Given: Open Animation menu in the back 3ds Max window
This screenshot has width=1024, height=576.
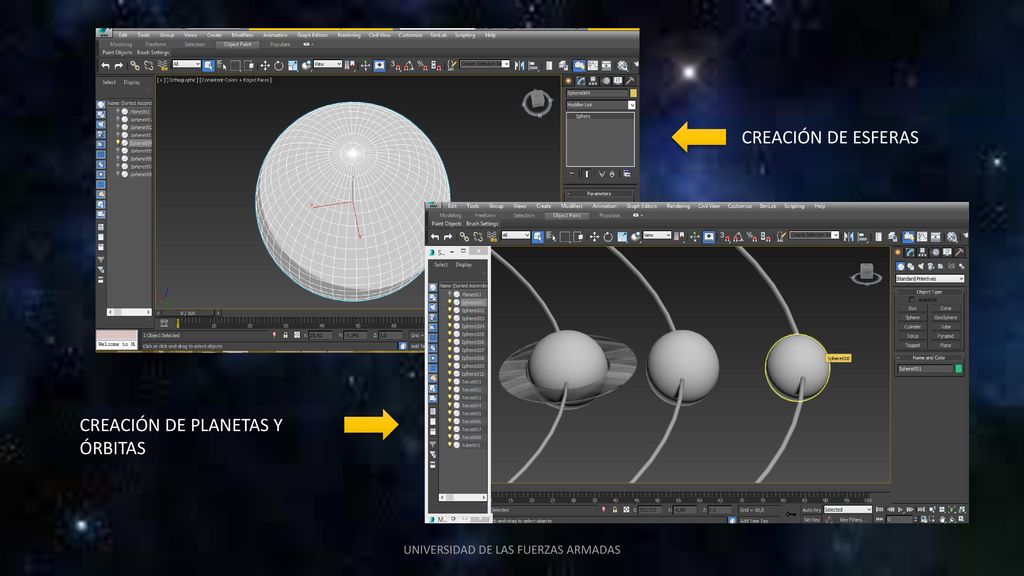Looking at the screenshot, I should click(x=275, y=35).
